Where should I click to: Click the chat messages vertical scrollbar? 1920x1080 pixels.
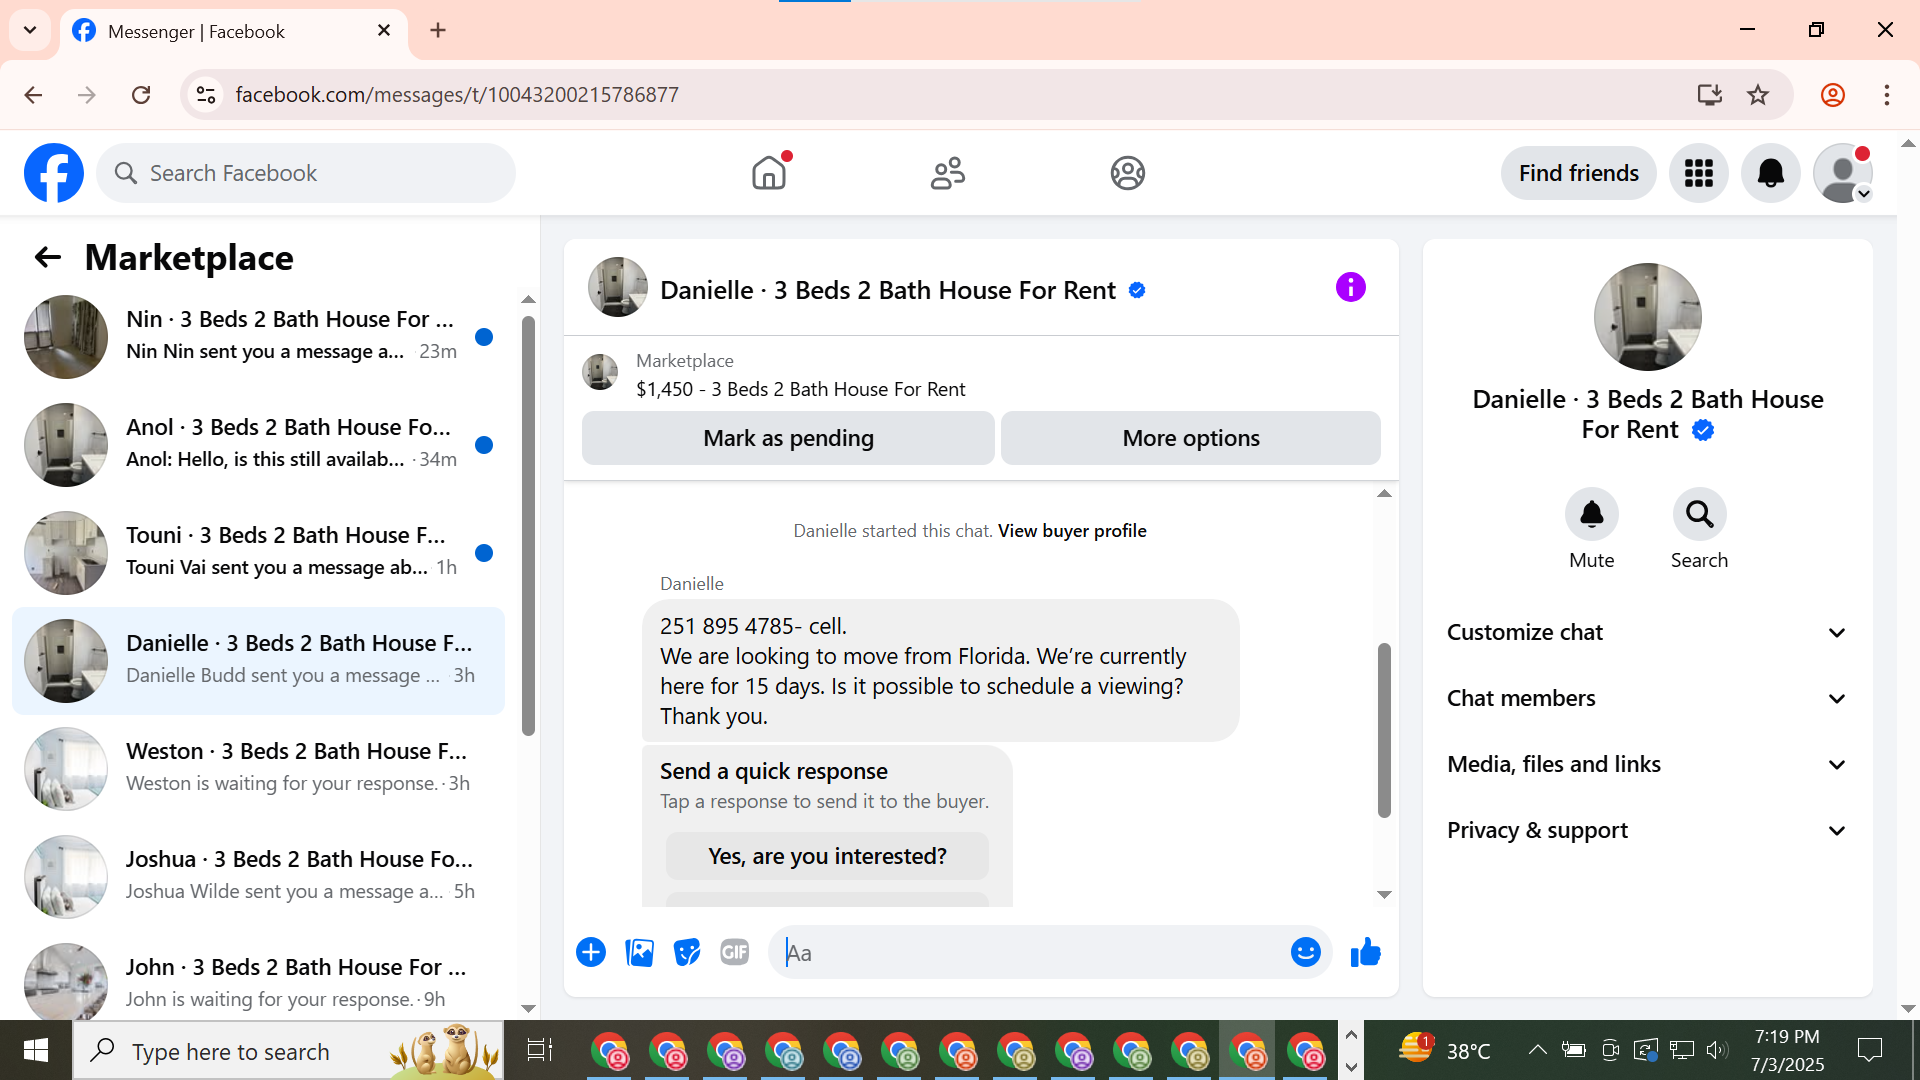pos(1384,730)
